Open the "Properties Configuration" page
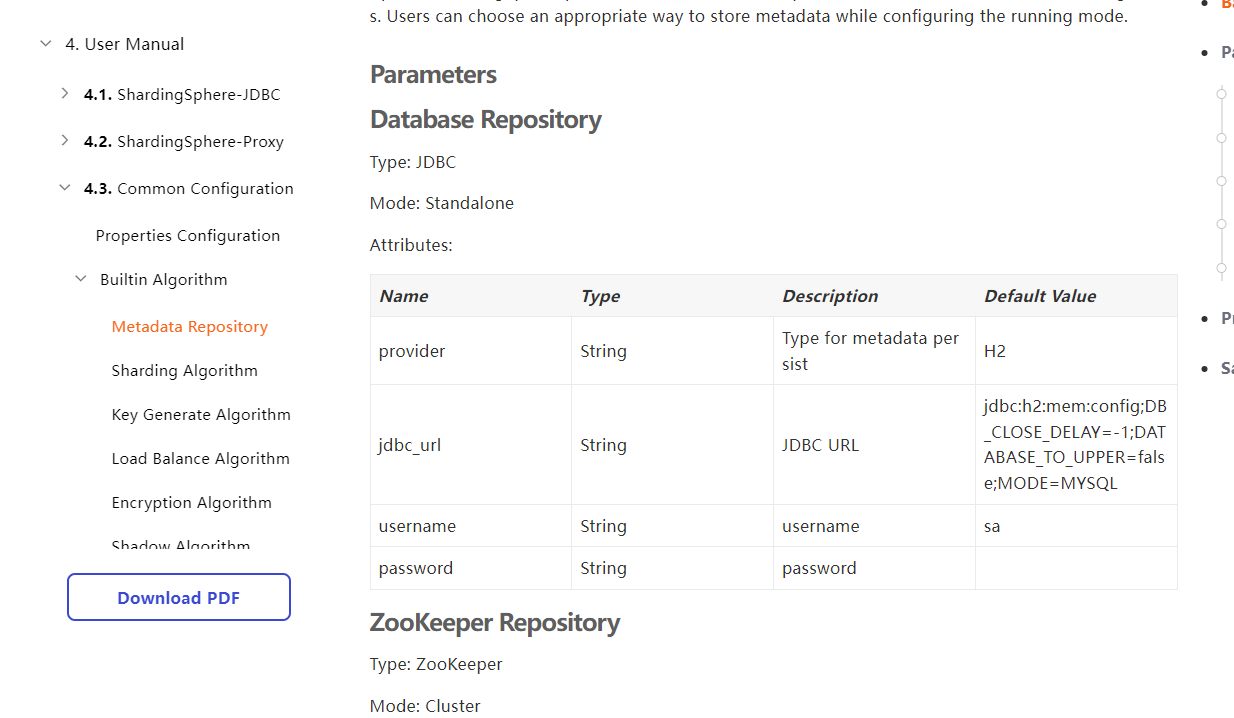This screenshot has height=718, width=1234. [187, 235]
